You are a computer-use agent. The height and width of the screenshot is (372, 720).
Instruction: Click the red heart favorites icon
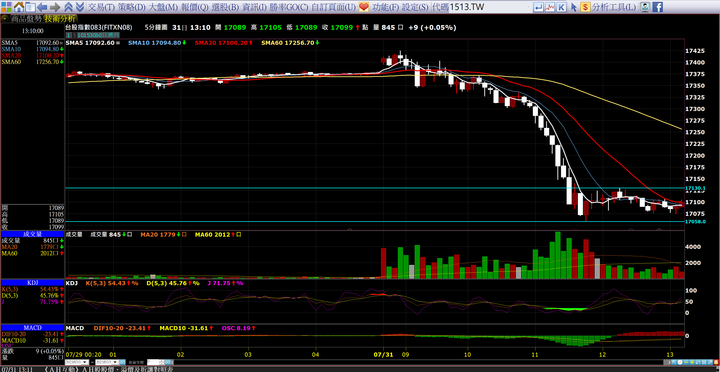364,7
